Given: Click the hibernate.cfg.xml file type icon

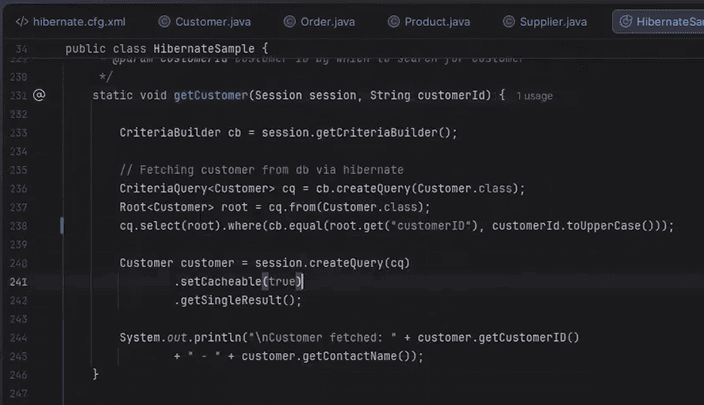Looking at the screenshot, I should [x=20, y=21].
